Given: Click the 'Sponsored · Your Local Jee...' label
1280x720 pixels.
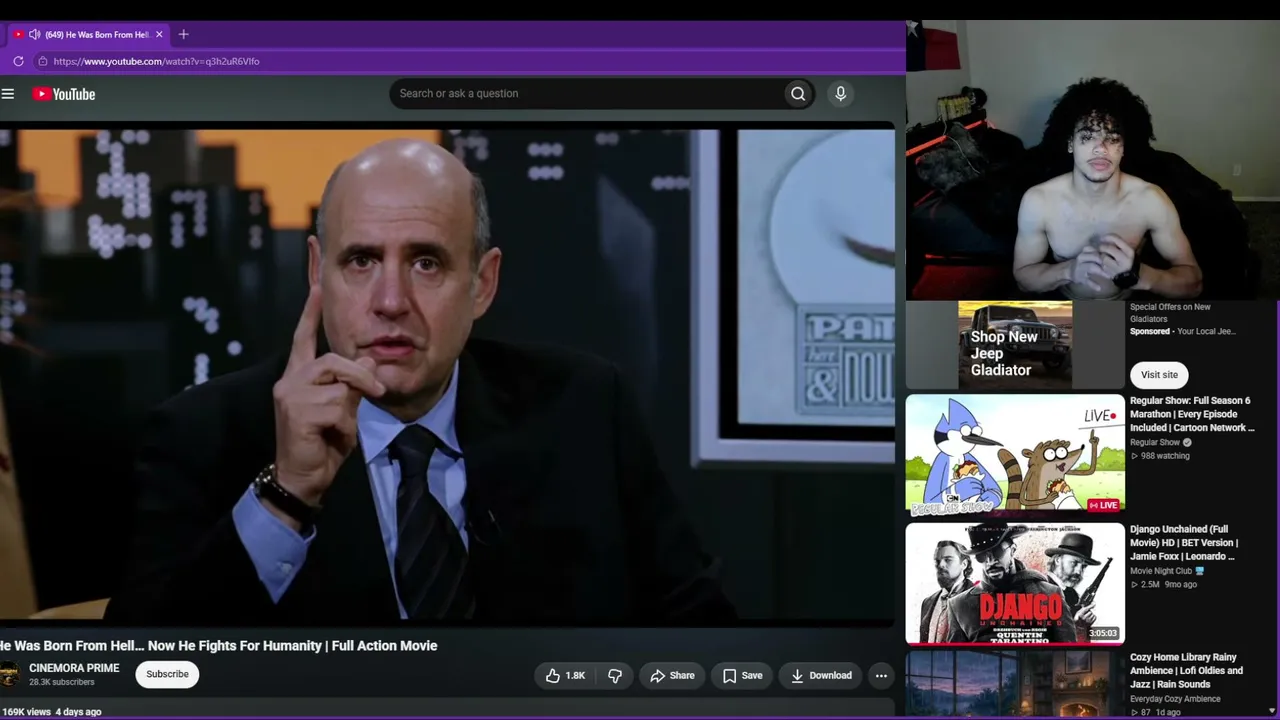Looking at the screenshot, I should pyautogui.click(x=1183, y=331).
